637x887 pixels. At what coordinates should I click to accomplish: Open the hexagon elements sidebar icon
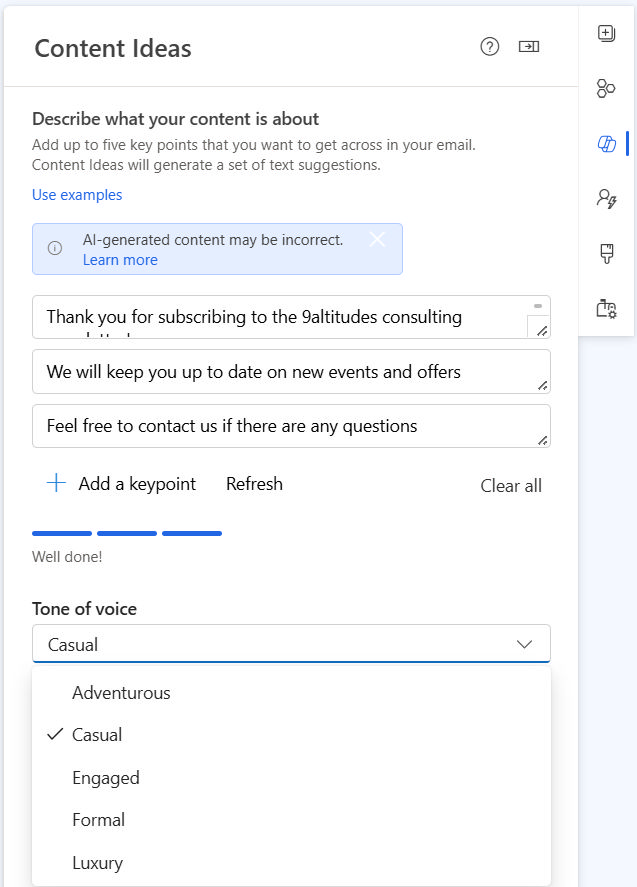point(606,89)
